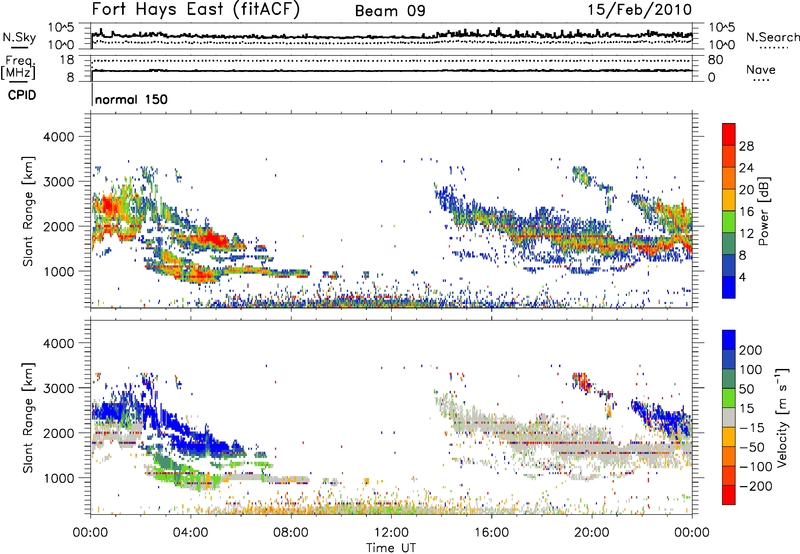Click the red top segment of Power color bar
This screenshot has height=554, width=800.
click(729, 134)
